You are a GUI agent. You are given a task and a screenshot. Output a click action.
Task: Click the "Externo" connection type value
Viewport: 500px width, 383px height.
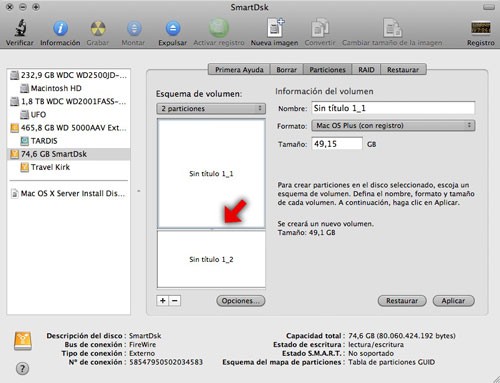tap(142, 353)
